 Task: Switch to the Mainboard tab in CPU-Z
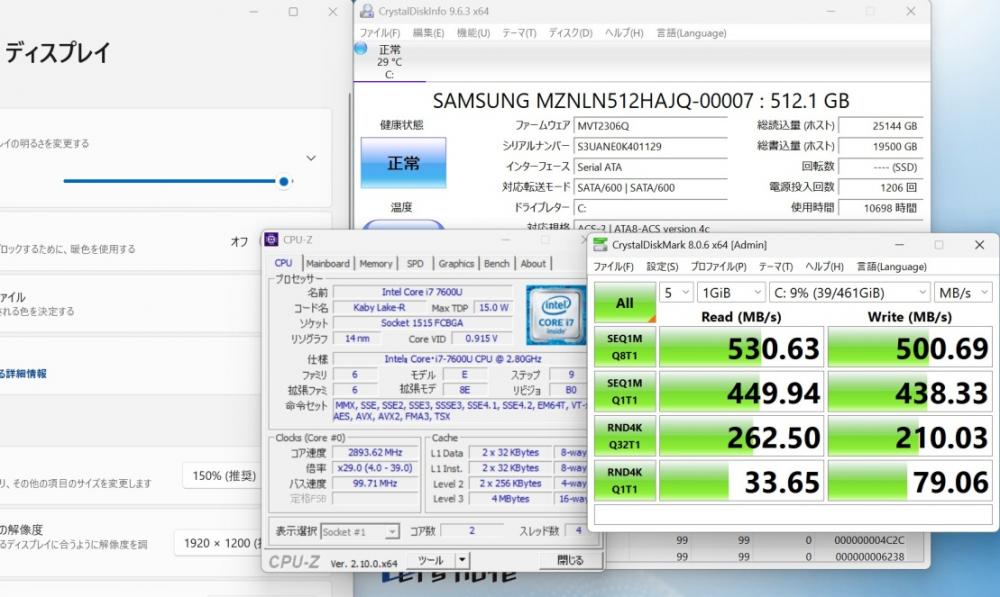click(328, 263)
